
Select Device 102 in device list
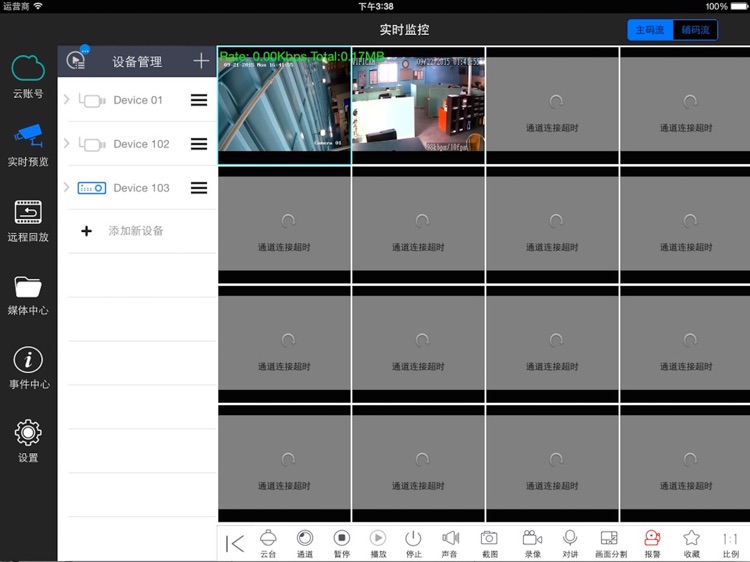(138, 144)
